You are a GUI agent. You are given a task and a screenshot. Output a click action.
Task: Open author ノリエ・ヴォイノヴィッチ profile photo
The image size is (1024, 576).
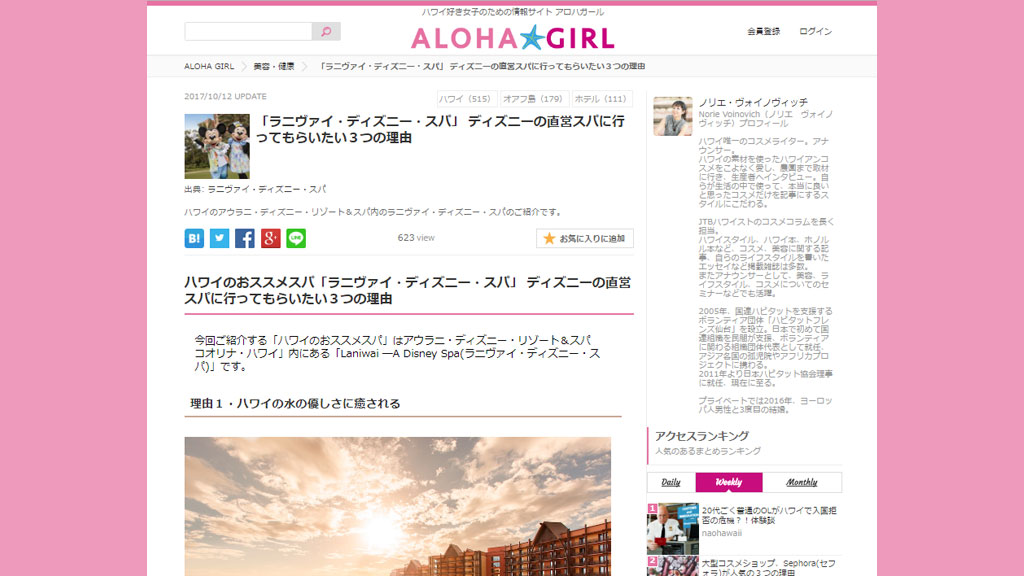673,116
